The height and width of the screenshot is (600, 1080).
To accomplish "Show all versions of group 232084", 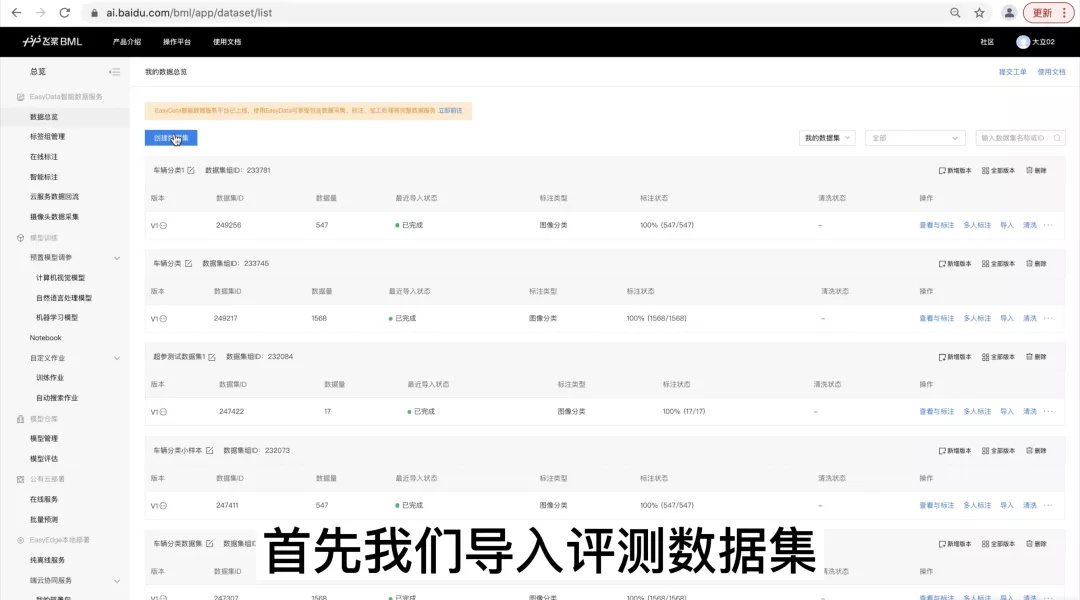I will 998,357.
